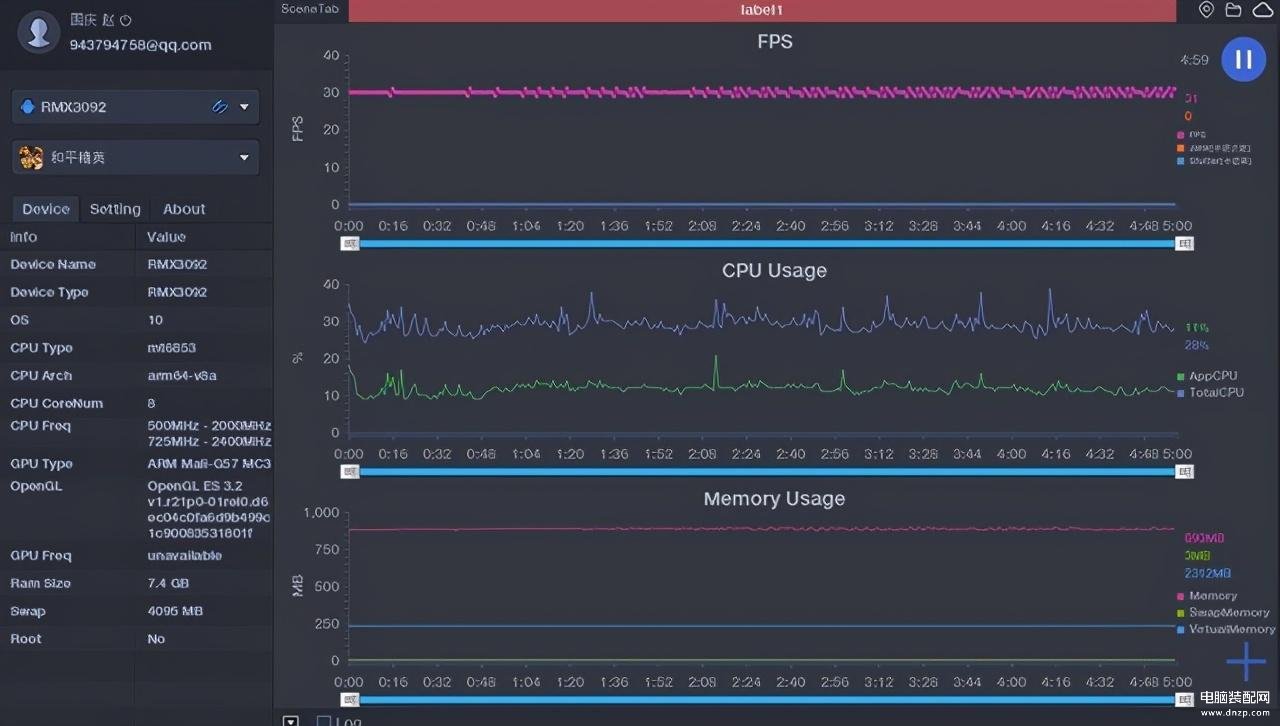Click the user avatar icon

[x=39, y=32]
